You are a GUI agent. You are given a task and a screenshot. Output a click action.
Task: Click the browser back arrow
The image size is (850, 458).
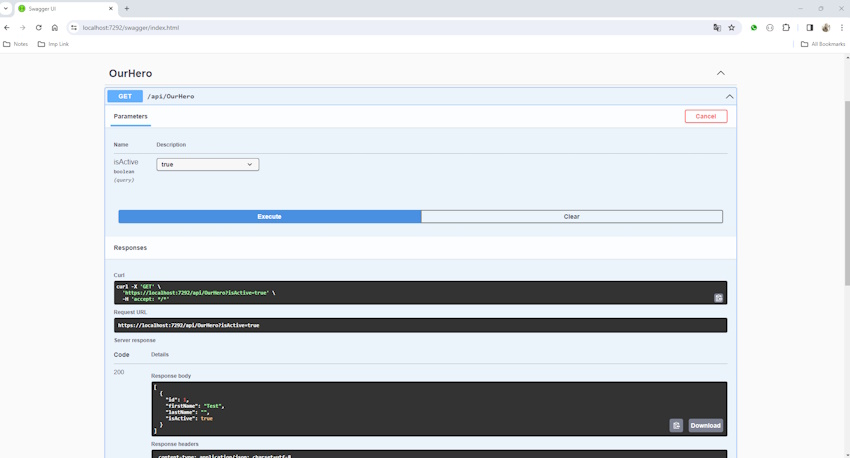[7, 28]
